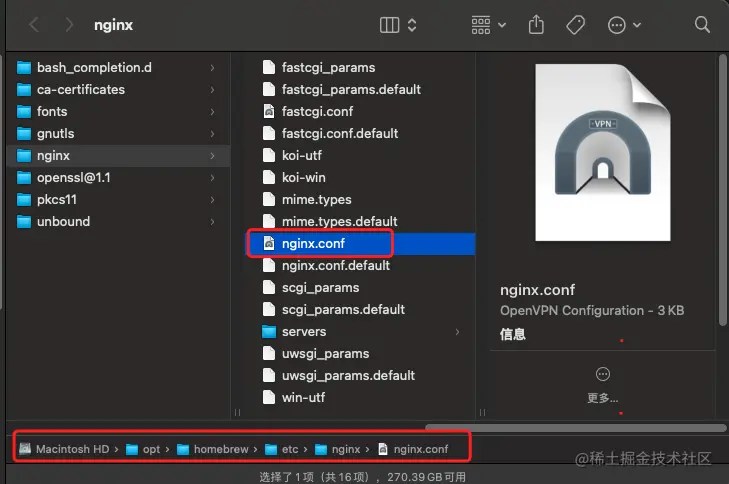The width and height of the screenshot is (729, 484).
Task: Click the Share toolbar icon
Action: click(536, 24)
